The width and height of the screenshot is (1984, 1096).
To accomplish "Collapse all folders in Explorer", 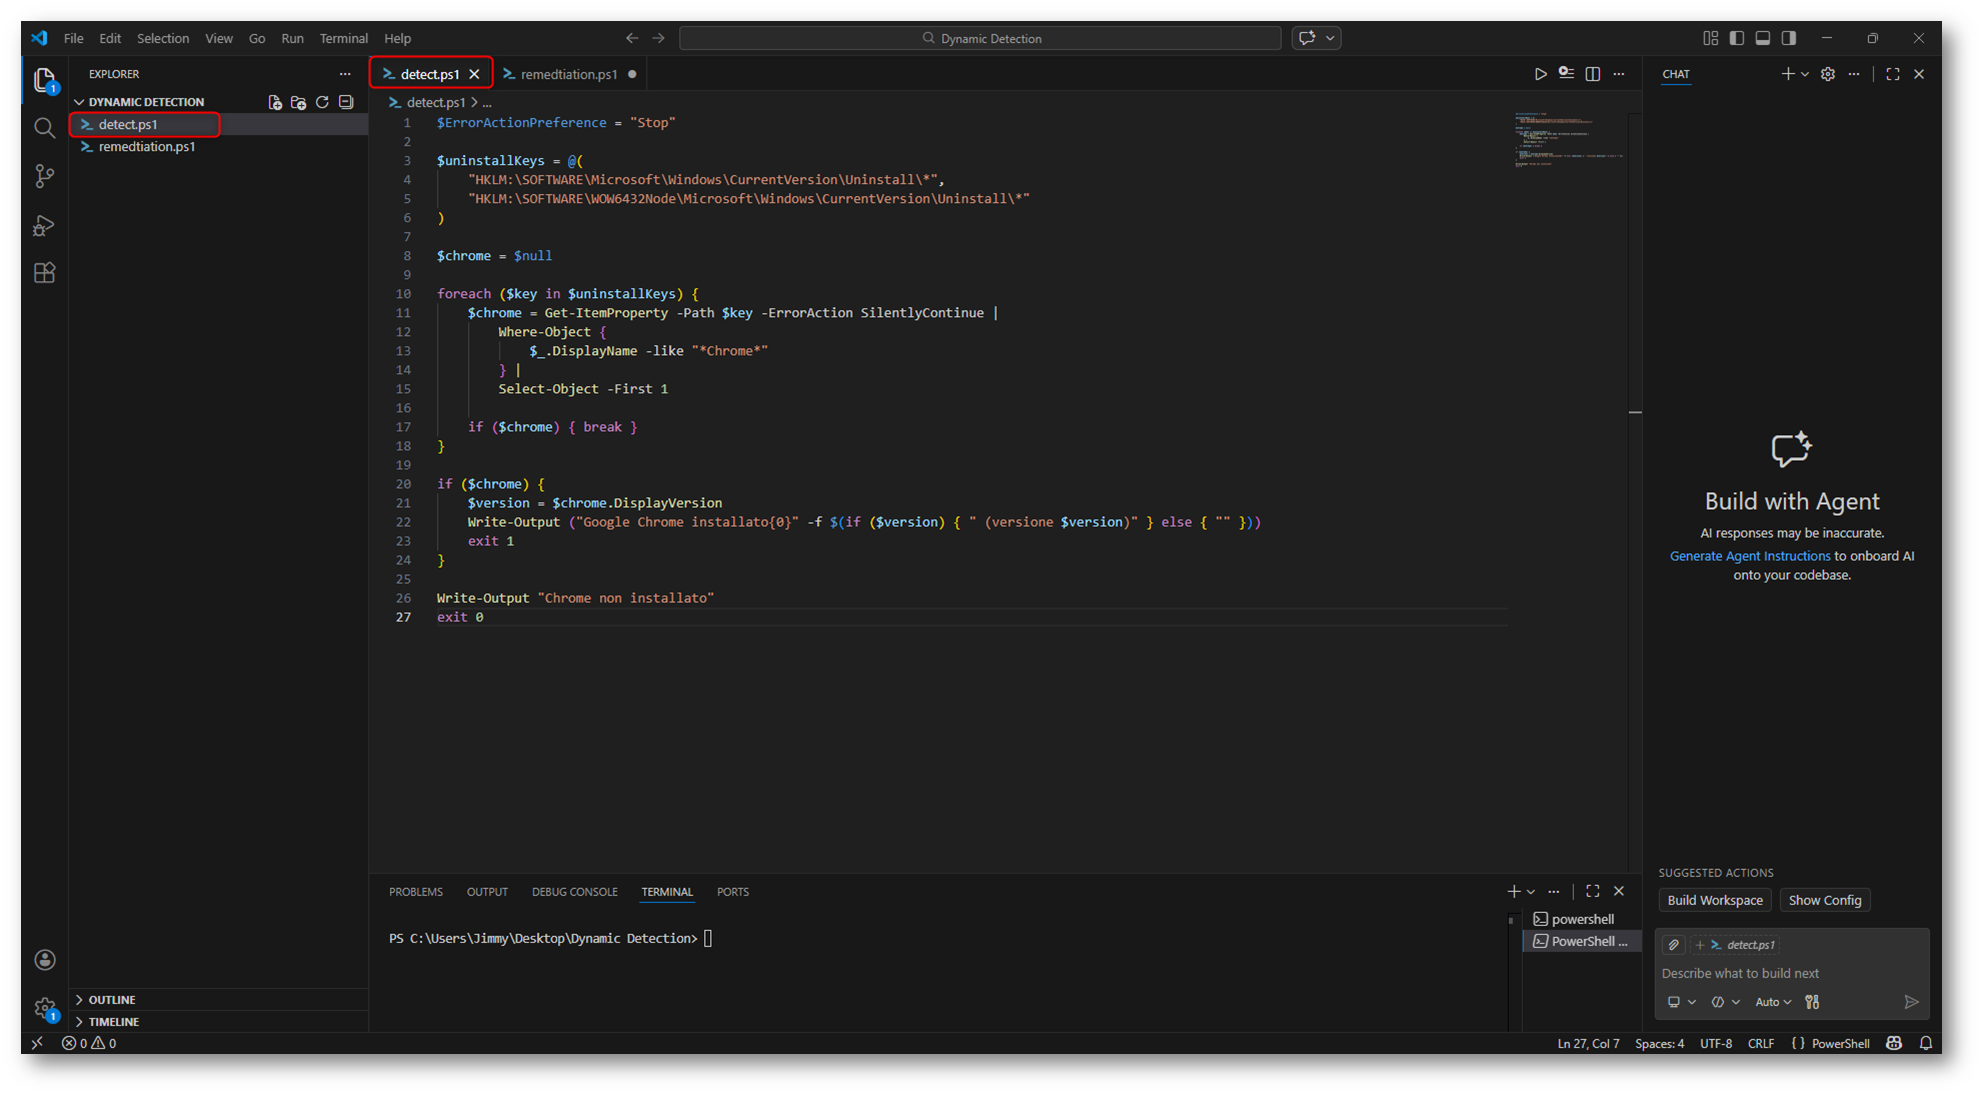I will [346, 102].
